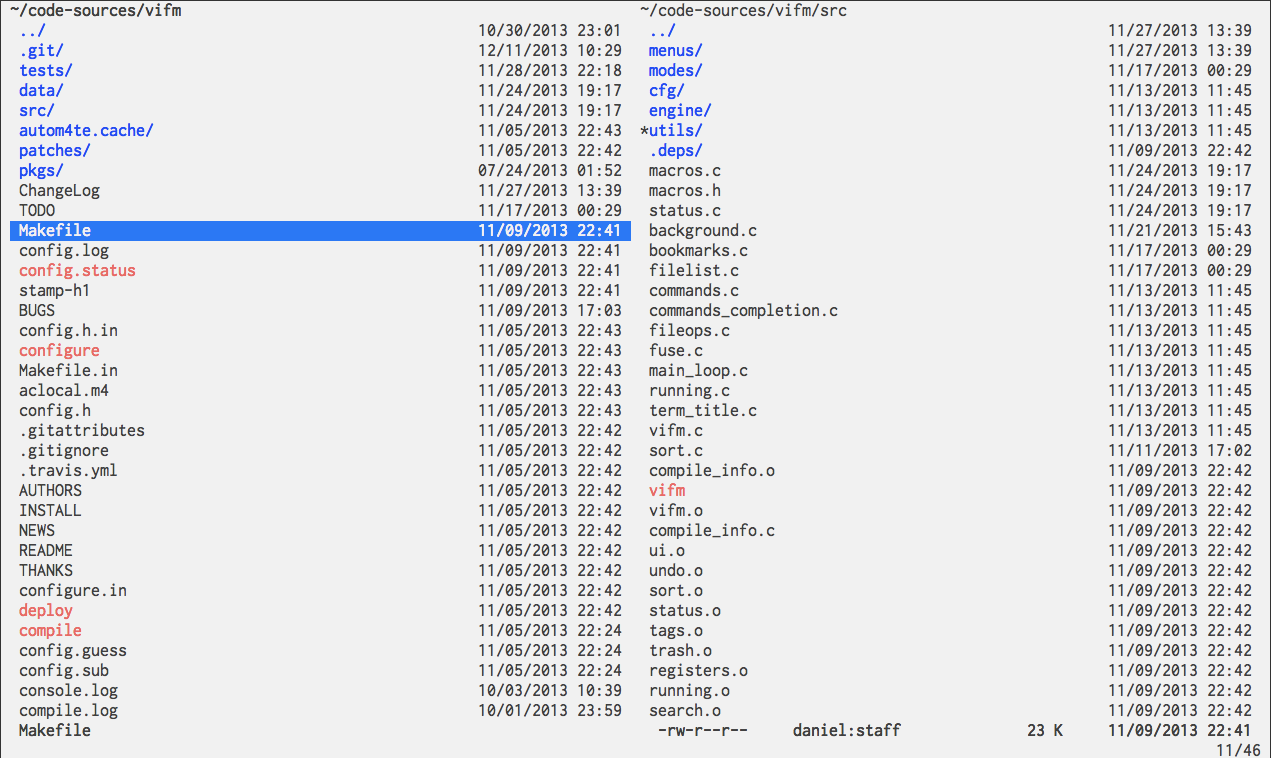Image resolution: width=1271 pixels, height=758 pixels.
Task: Click main_loop.c file
Action: tap(698, 370)
